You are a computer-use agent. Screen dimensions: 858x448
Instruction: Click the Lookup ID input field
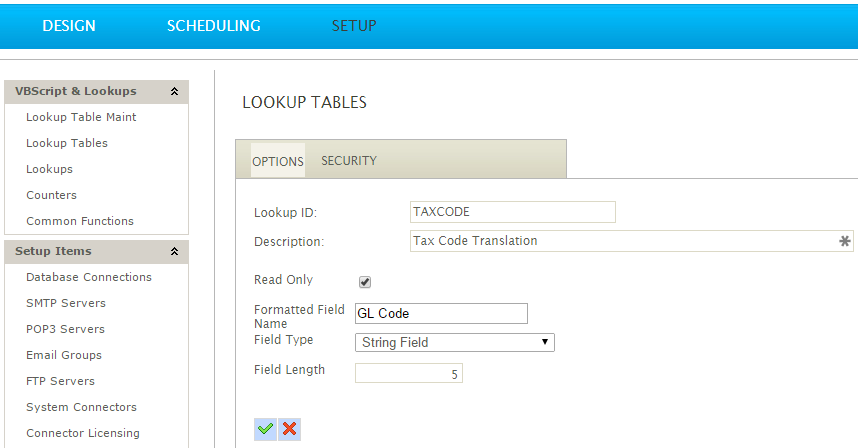pyautogui.click(x=513, y=212)
